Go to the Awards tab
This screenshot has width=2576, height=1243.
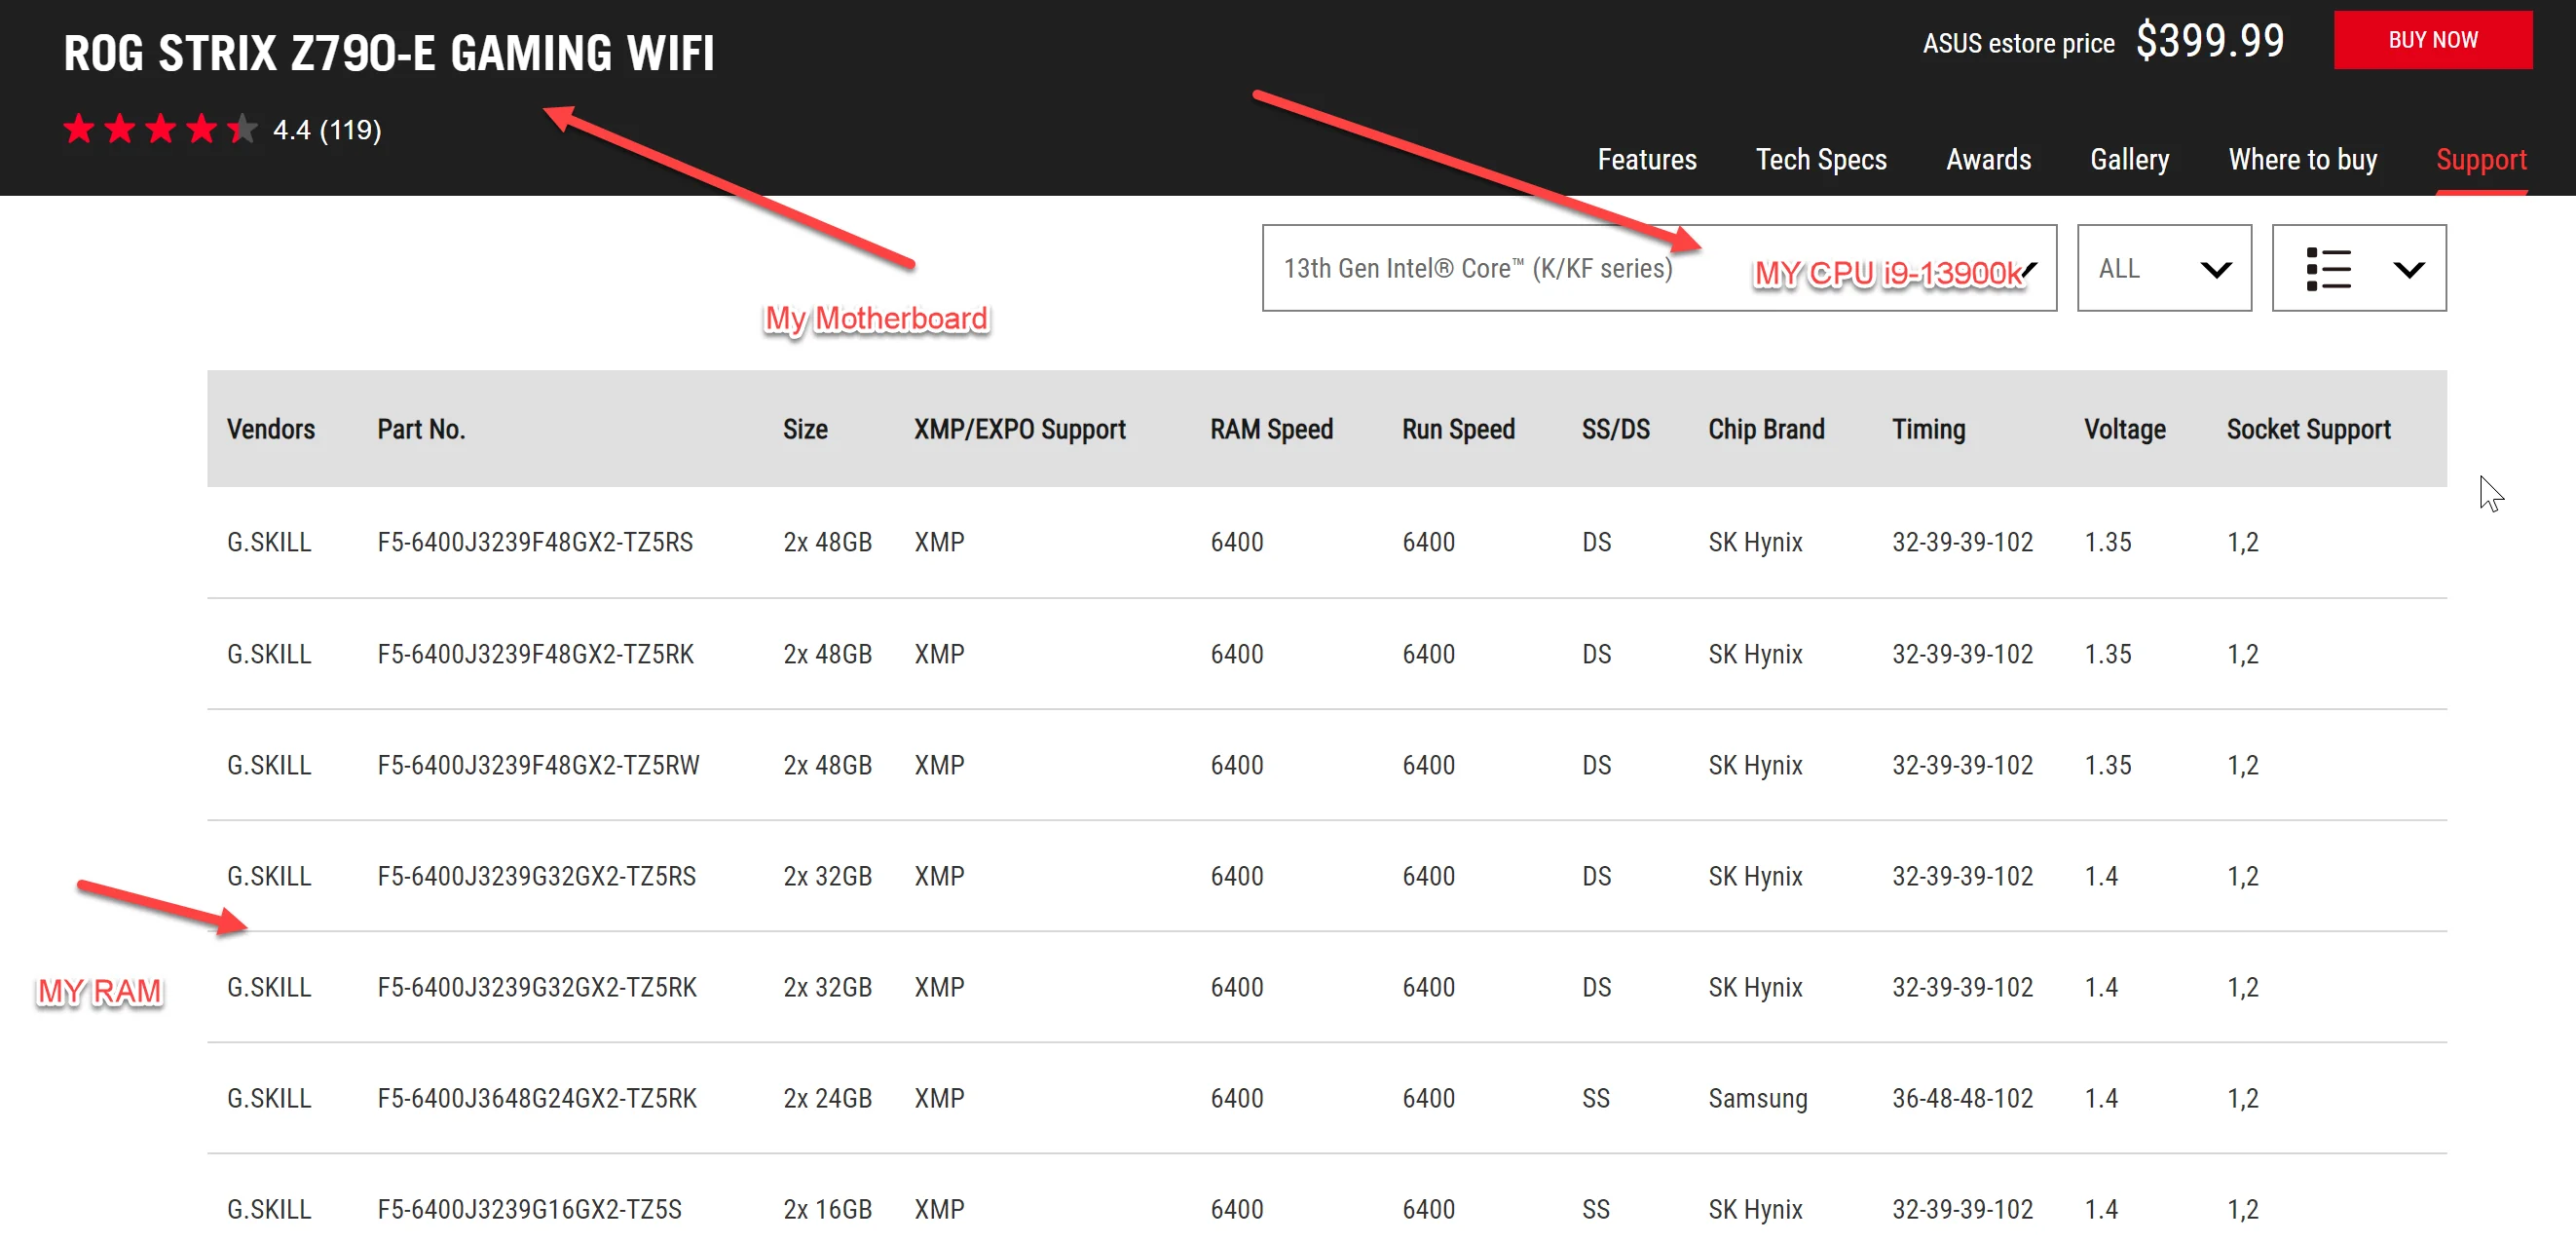coord(1987,160)
